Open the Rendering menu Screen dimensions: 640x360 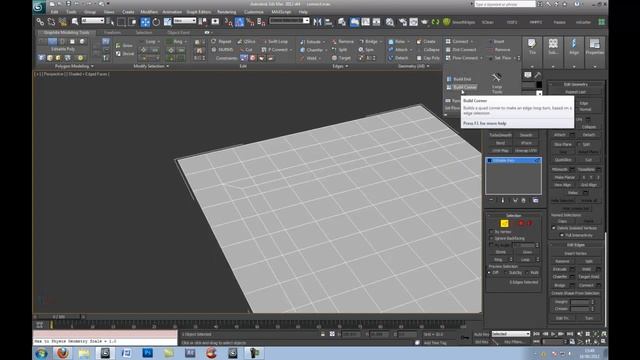tap(227, 12)
